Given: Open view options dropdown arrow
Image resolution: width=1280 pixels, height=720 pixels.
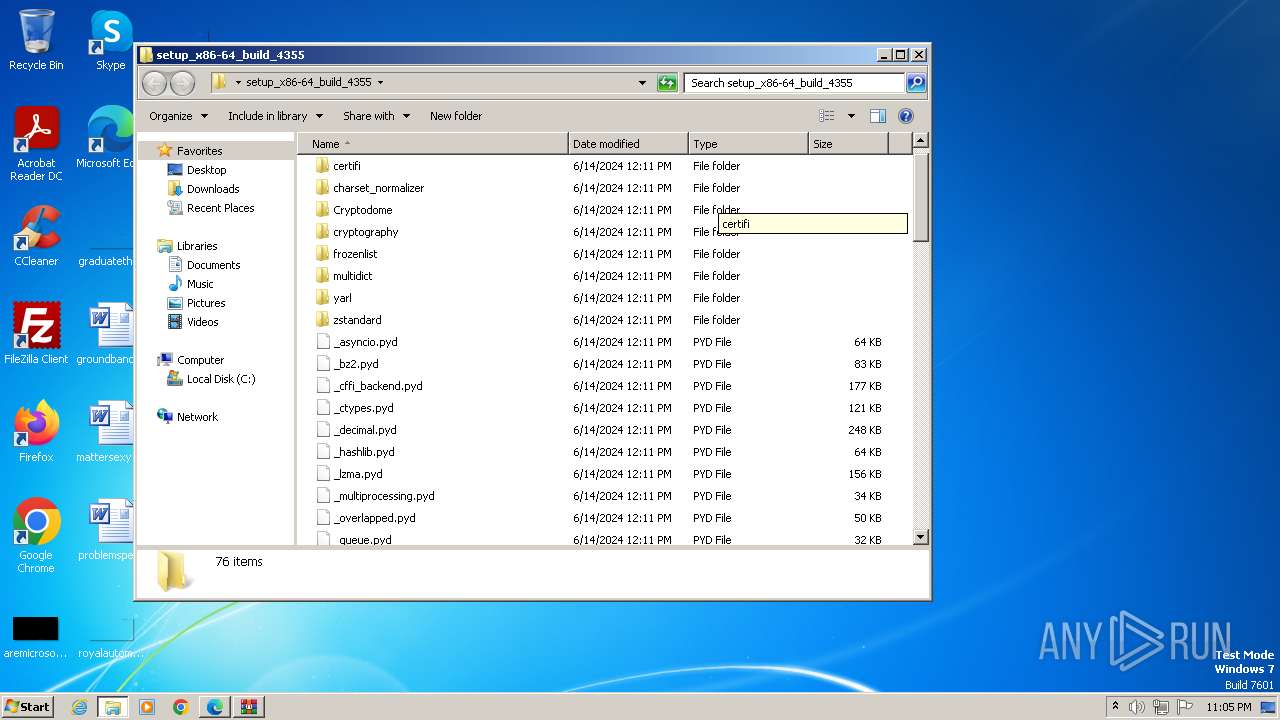Looking at the screenshot, I should [851, 116].
